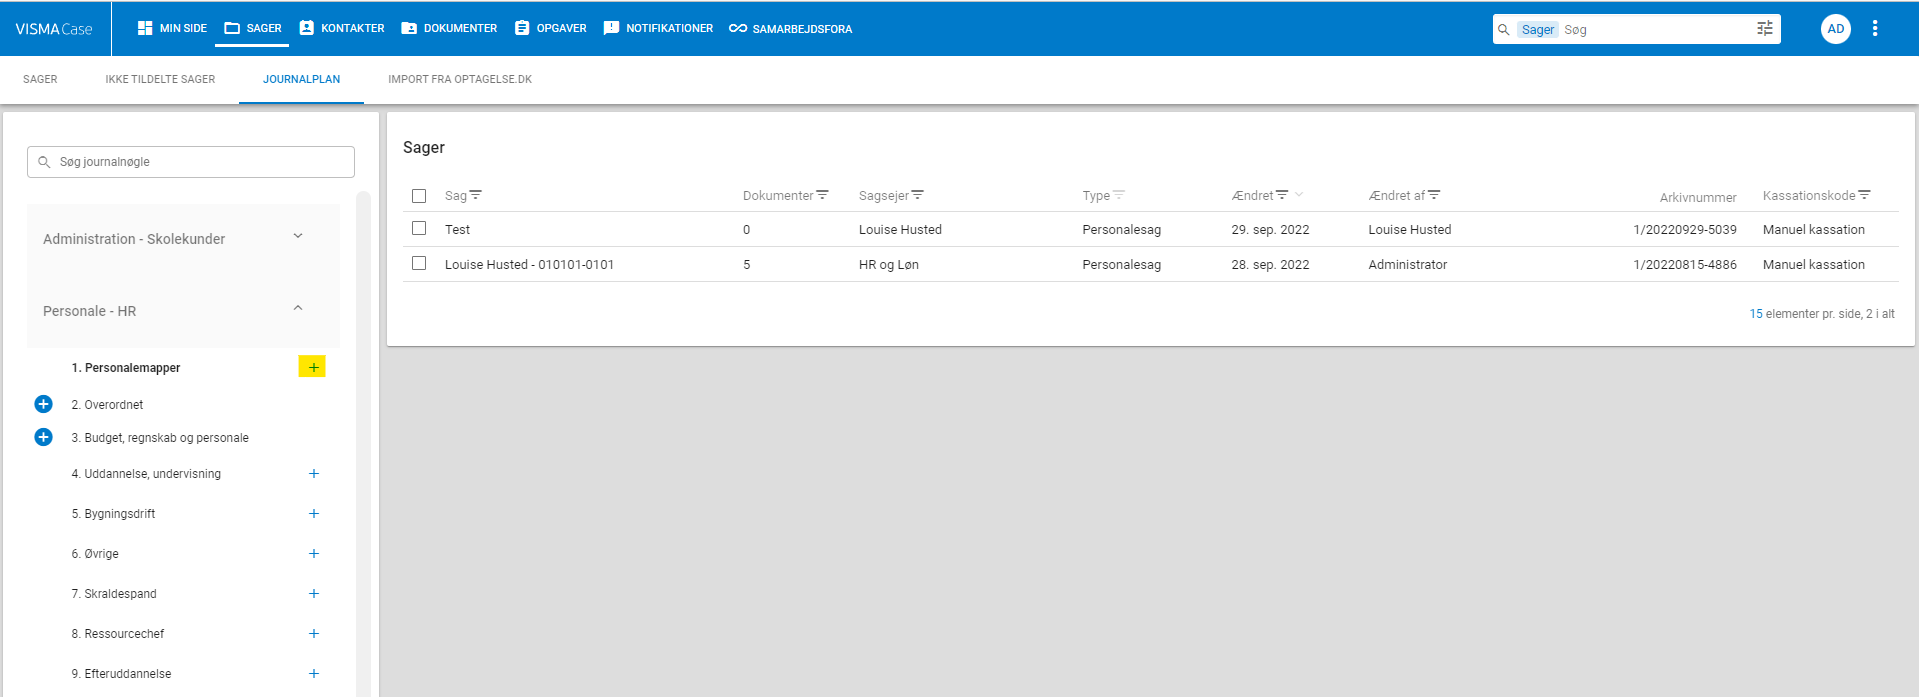
Task: Click the Kontakter contacts icon
Action: [x=307, y=28]
